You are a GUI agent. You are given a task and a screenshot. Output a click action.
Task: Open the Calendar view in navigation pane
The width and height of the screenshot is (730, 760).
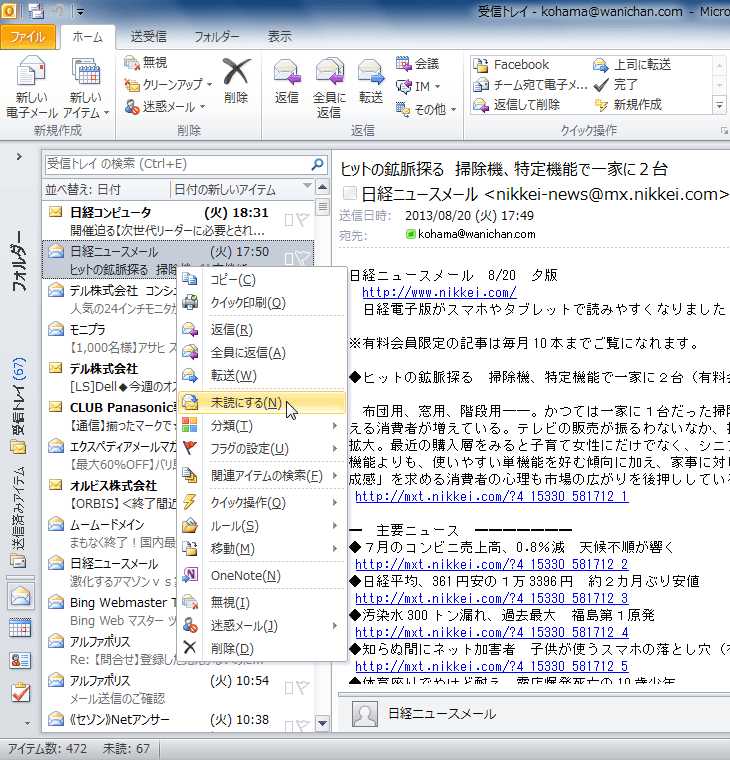[20, 628]
